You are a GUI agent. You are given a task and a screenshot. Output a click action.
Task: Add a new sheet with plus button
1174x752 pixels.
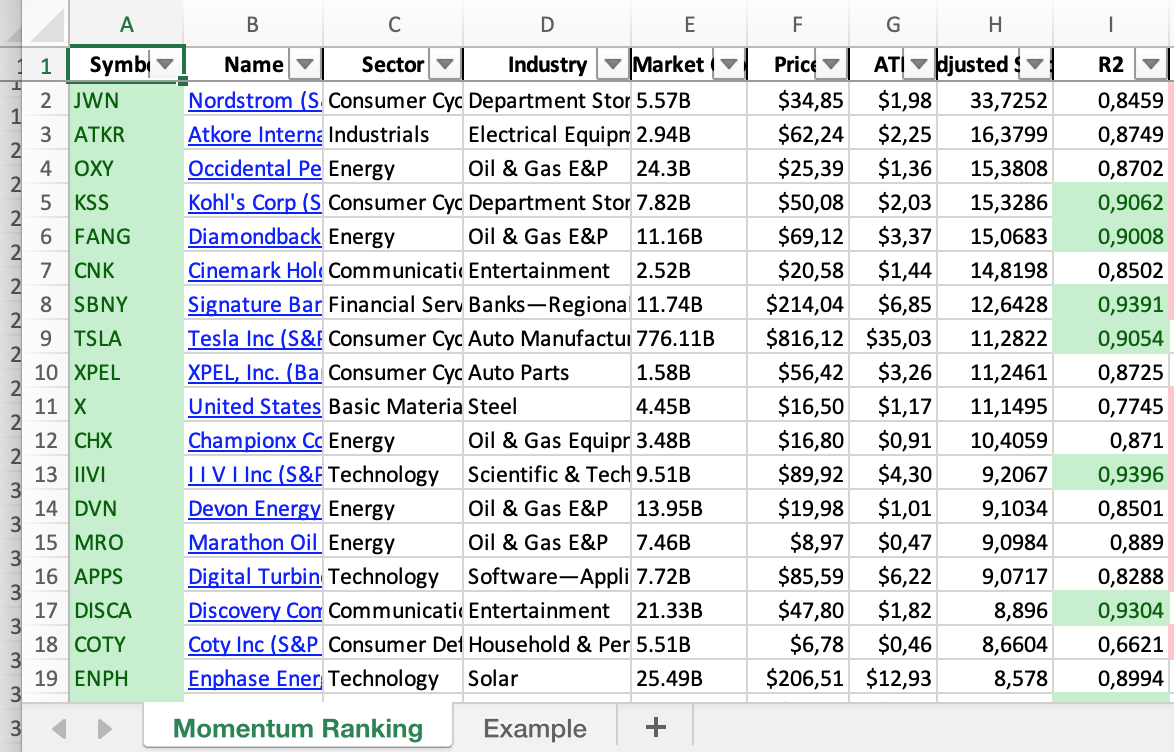655,727
